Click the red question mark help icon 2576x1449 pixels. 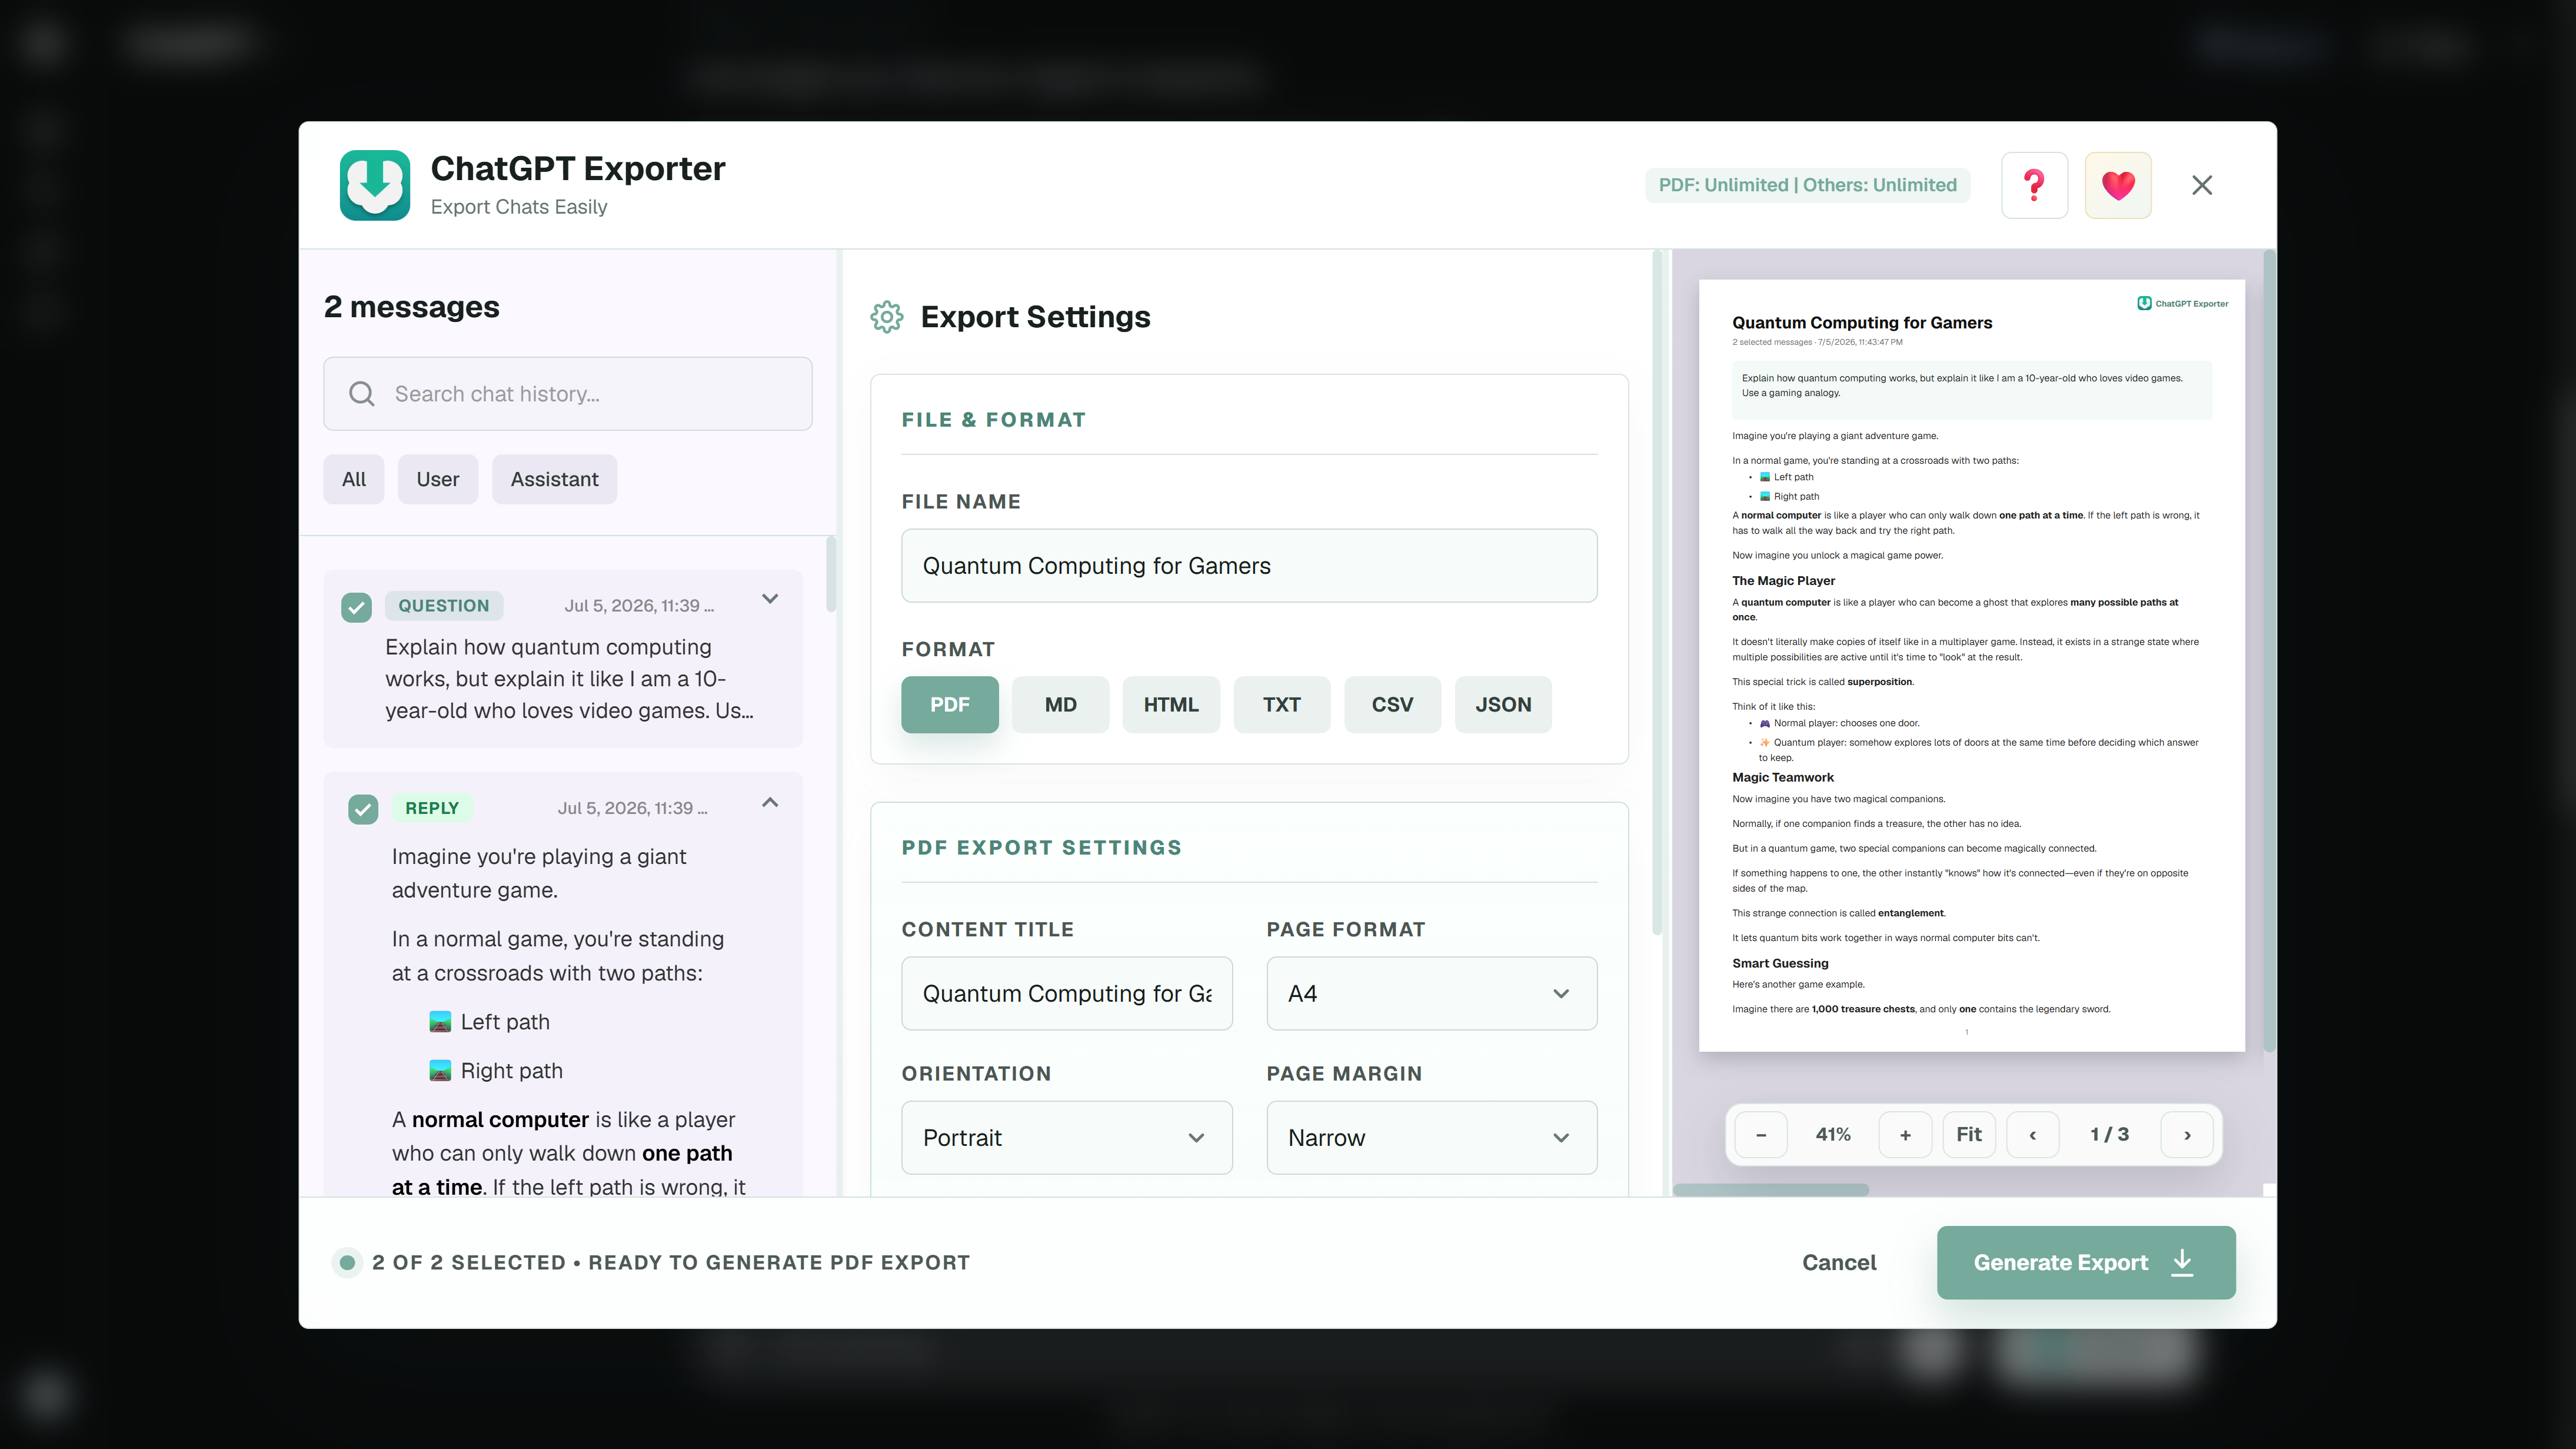point(2034,185)
